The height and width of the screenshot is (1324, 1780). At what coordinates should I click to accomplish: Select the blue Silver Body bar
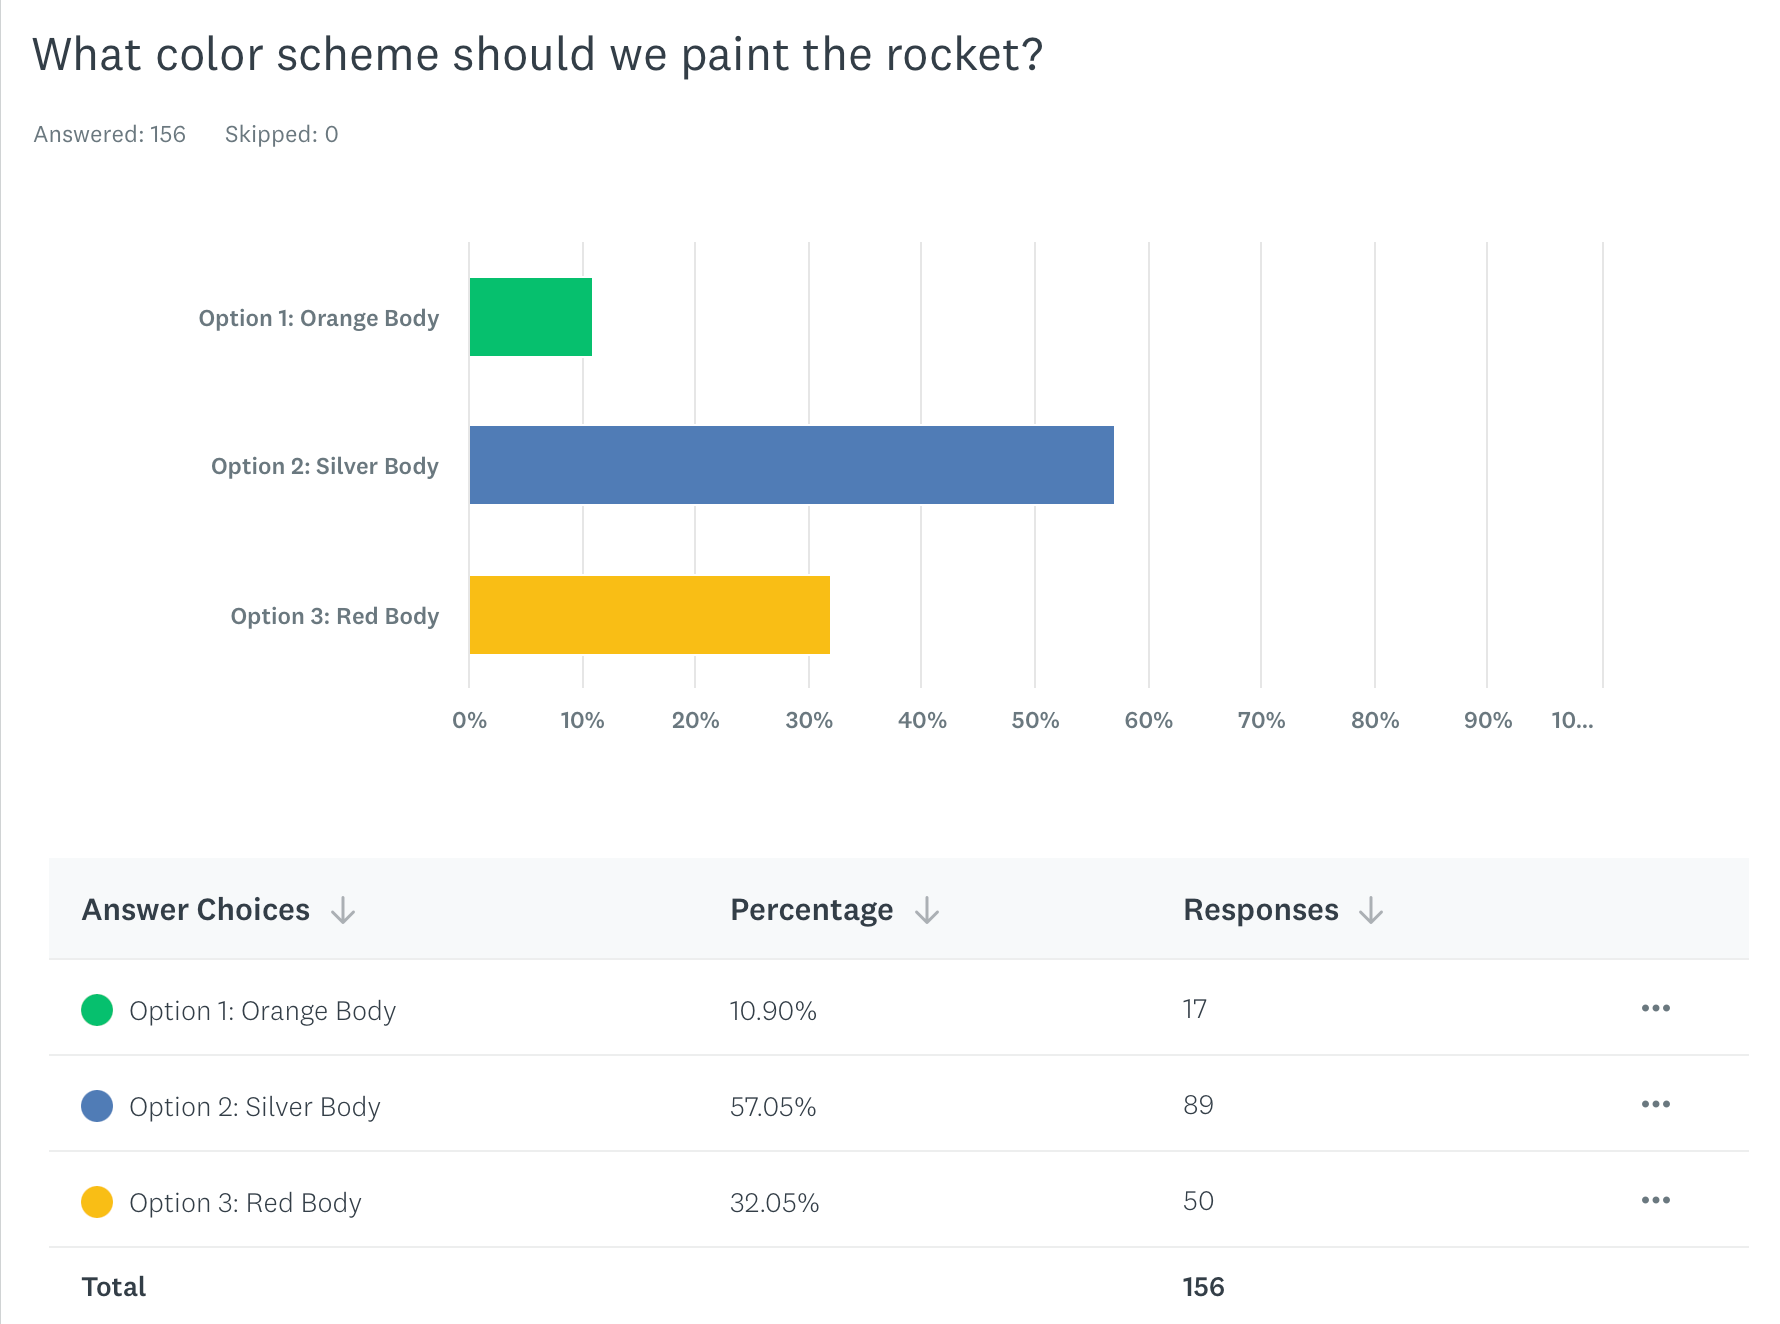pyautogui.click(x=791, y=465)
